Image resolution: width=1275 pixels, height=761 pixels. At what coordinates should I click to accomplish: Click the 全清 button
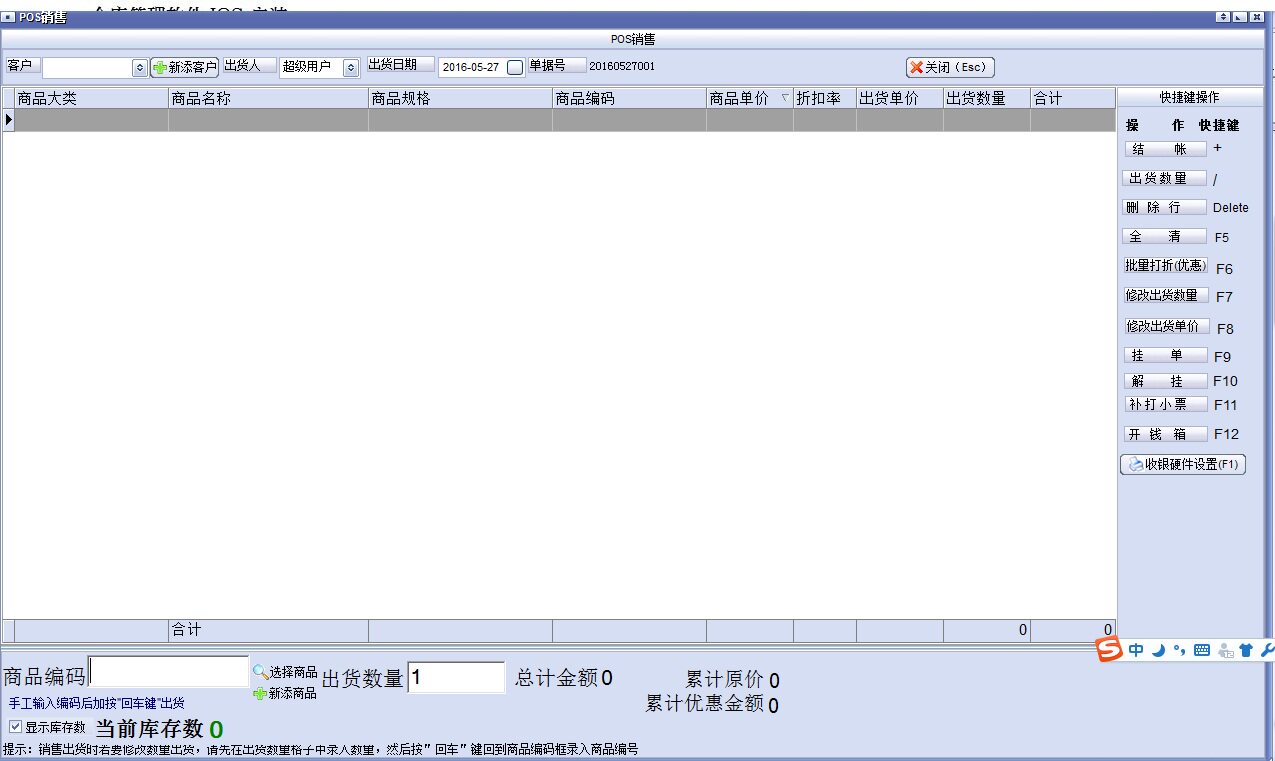click(x=1165, y=237)
